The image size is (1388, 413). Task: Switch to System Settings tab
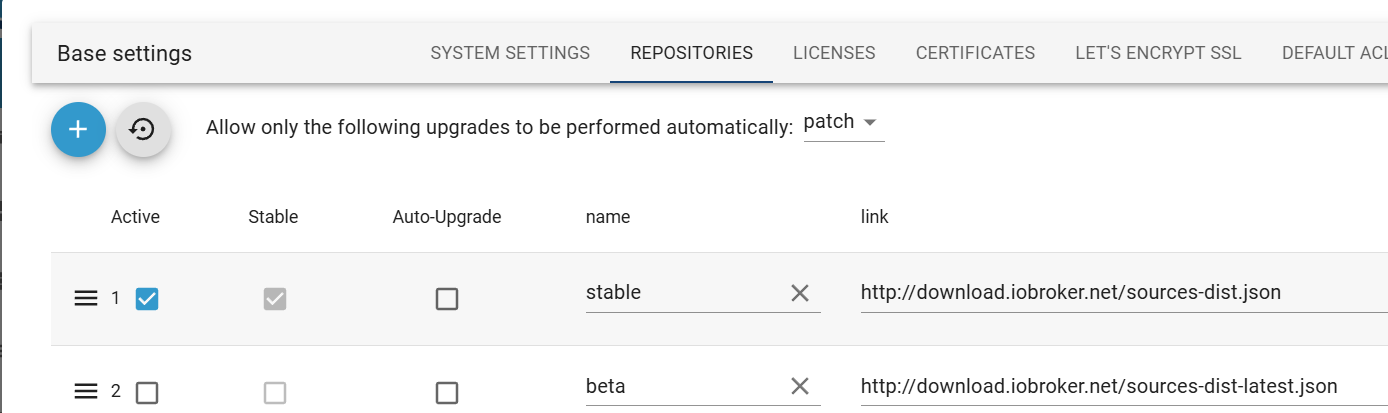(510, 53)
